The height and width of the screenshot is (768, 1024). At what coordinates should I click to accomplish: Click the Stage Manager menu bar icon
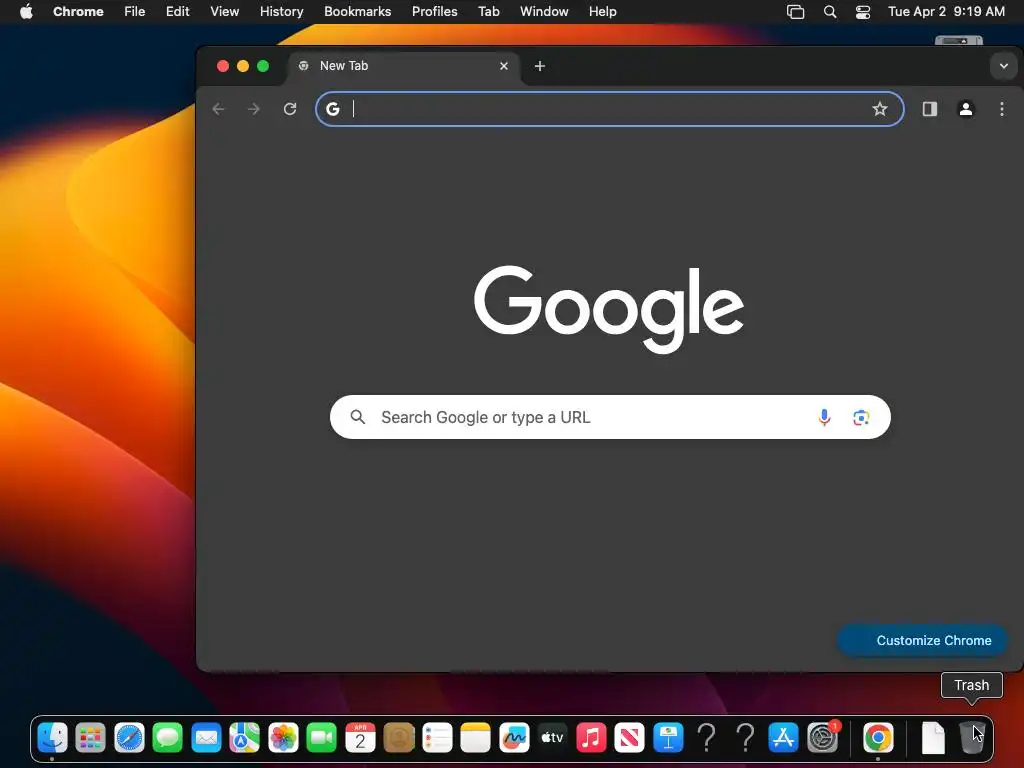(x=795, y=12)
